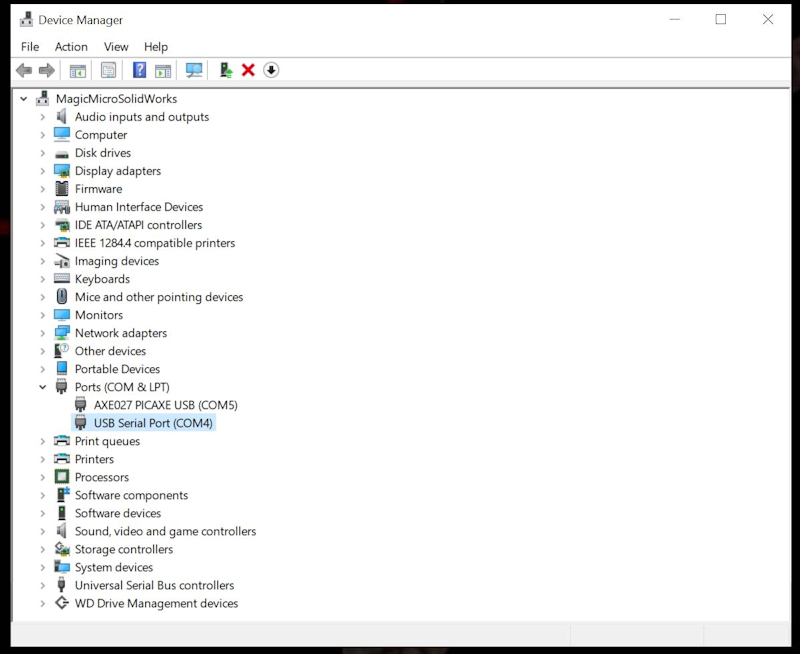
Task: Select WD Drive Management devices entry
Action: tap(156, 603)
